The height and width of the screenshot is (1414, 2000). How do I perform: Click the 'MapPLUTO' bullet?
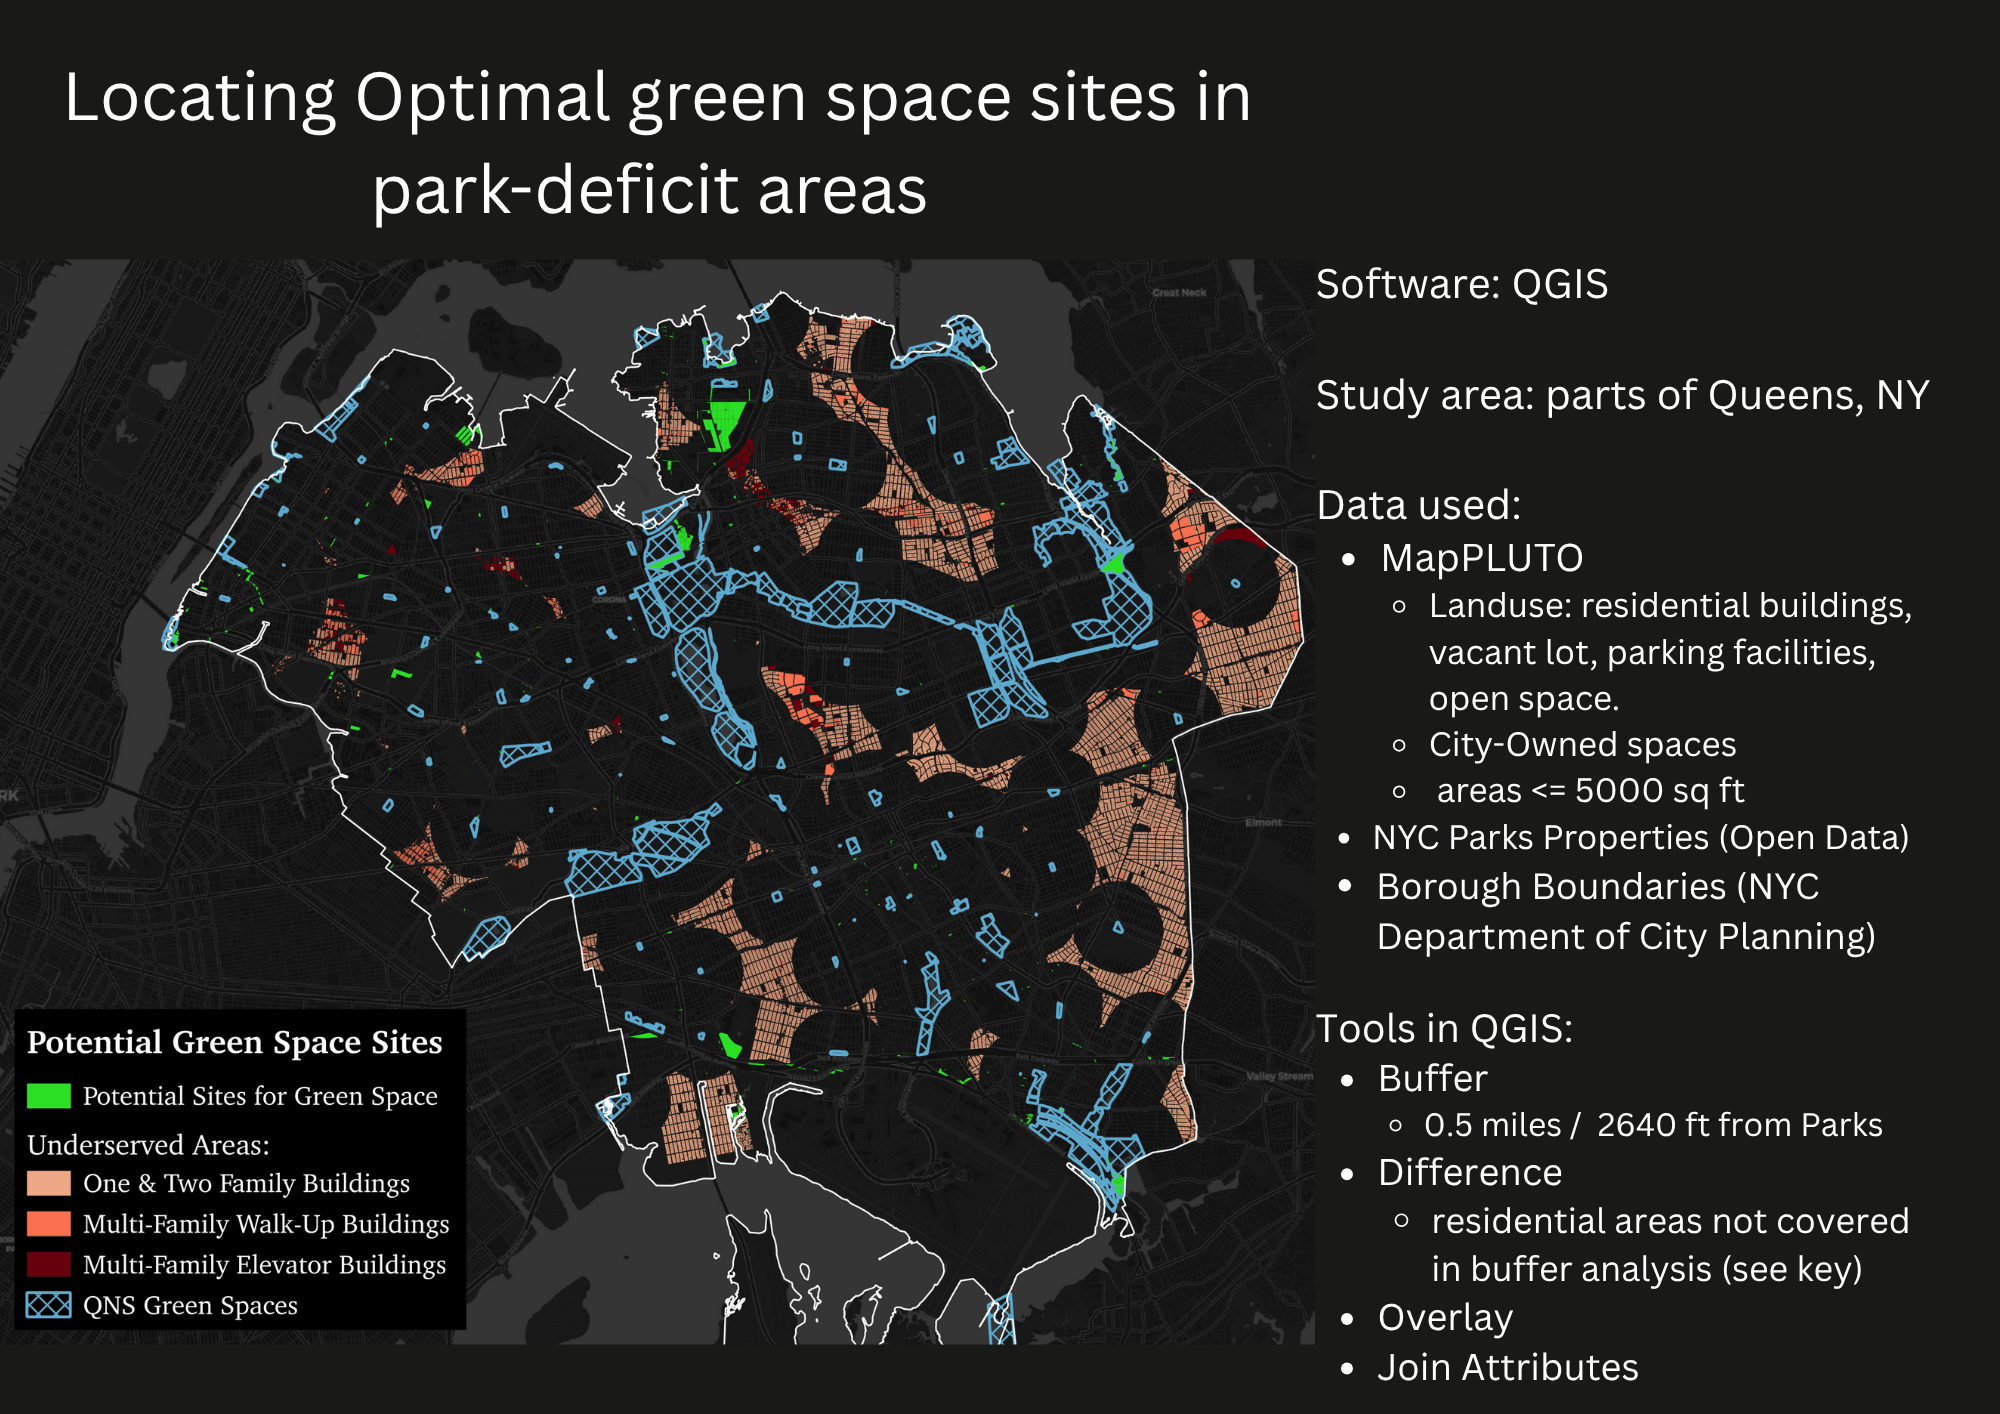1482,558
